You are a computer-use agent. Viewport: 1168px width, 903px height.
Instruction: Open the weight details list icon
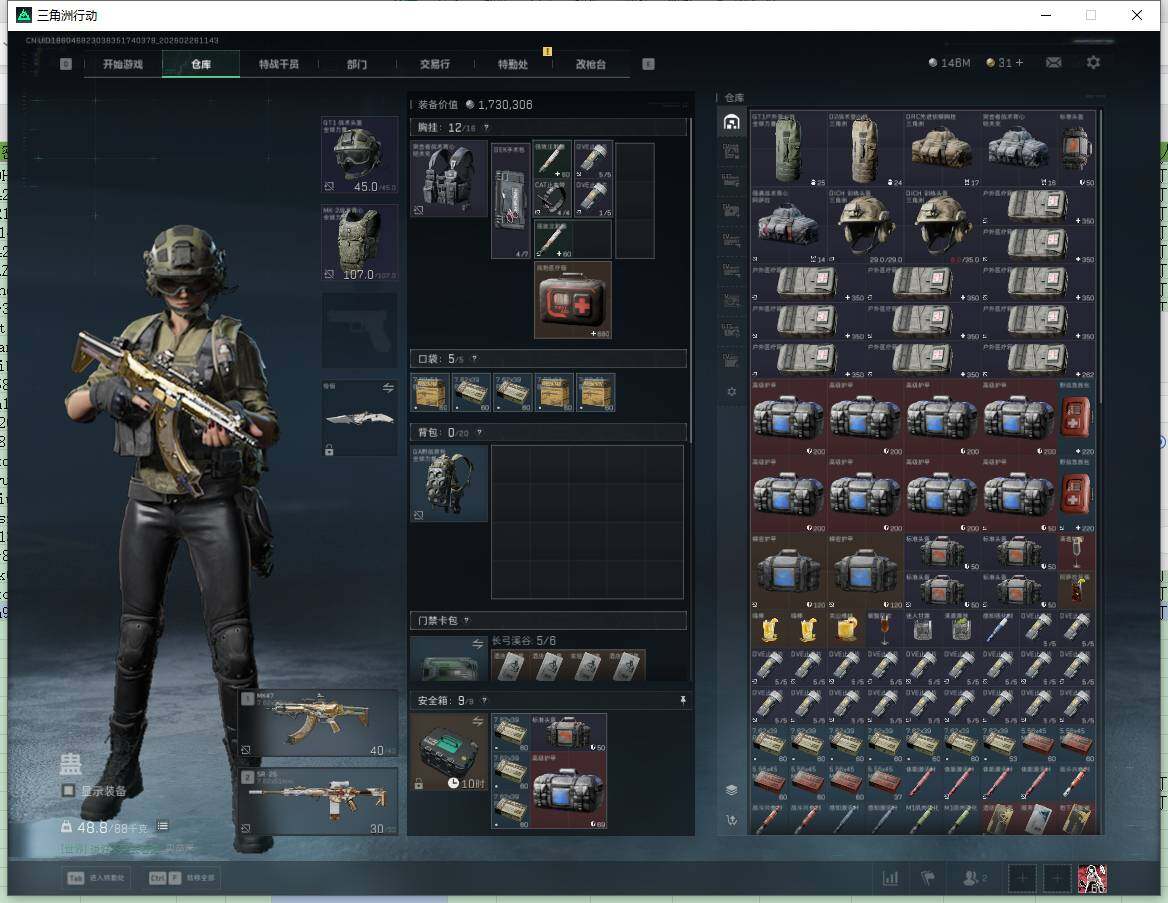click(162, 826)
